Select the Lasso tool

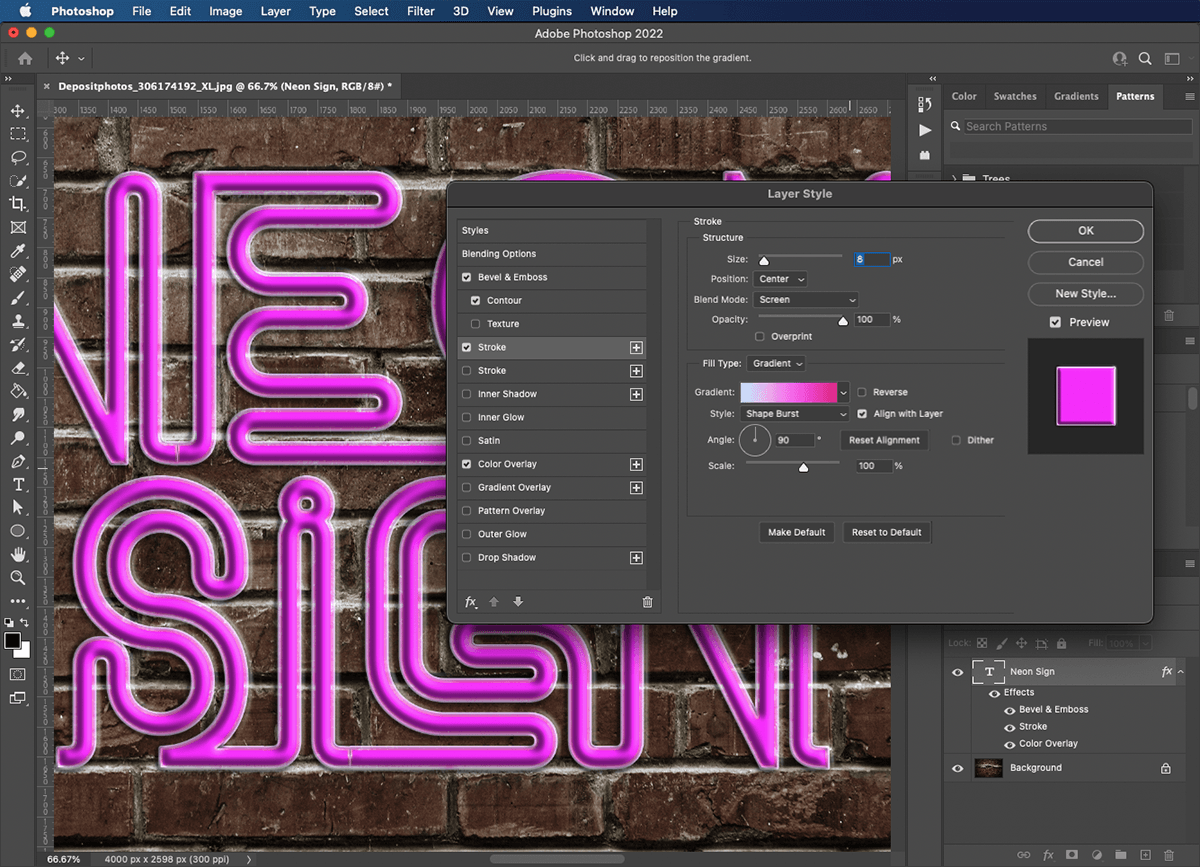[16, 158]
